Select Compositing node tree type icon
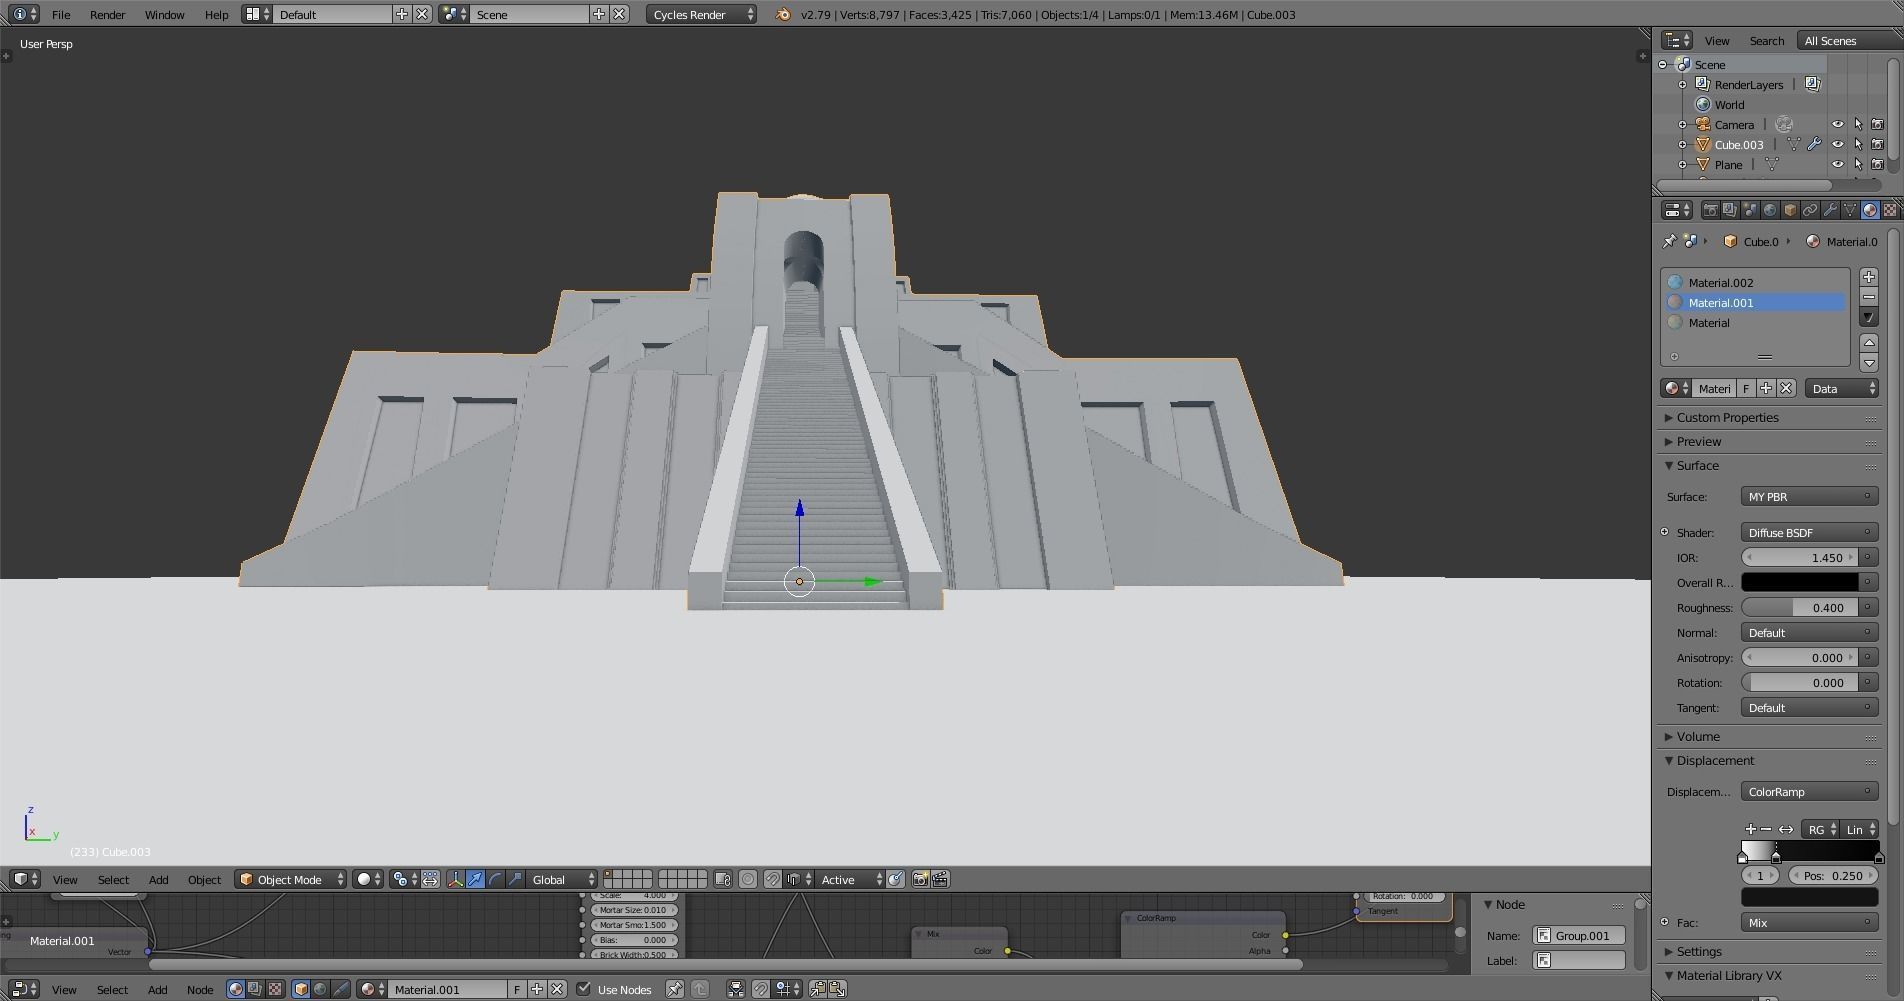1904x1001 pixels. click(x=255, y=989)
